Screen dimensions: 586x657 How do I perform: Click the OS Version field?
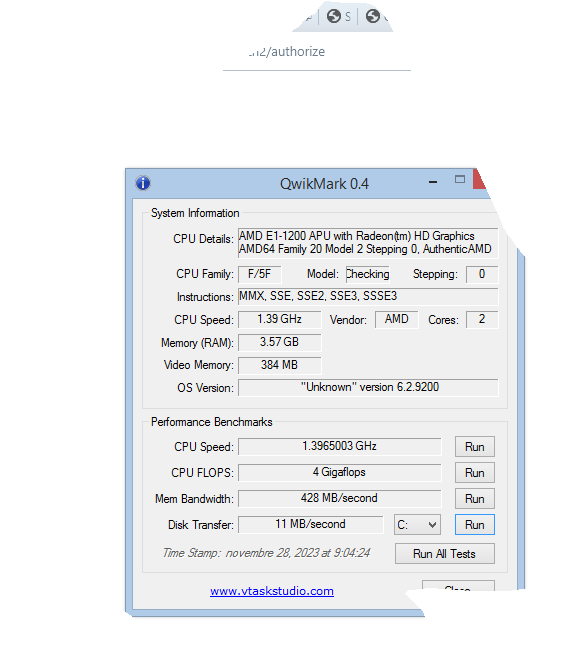[x=368, y=388]
